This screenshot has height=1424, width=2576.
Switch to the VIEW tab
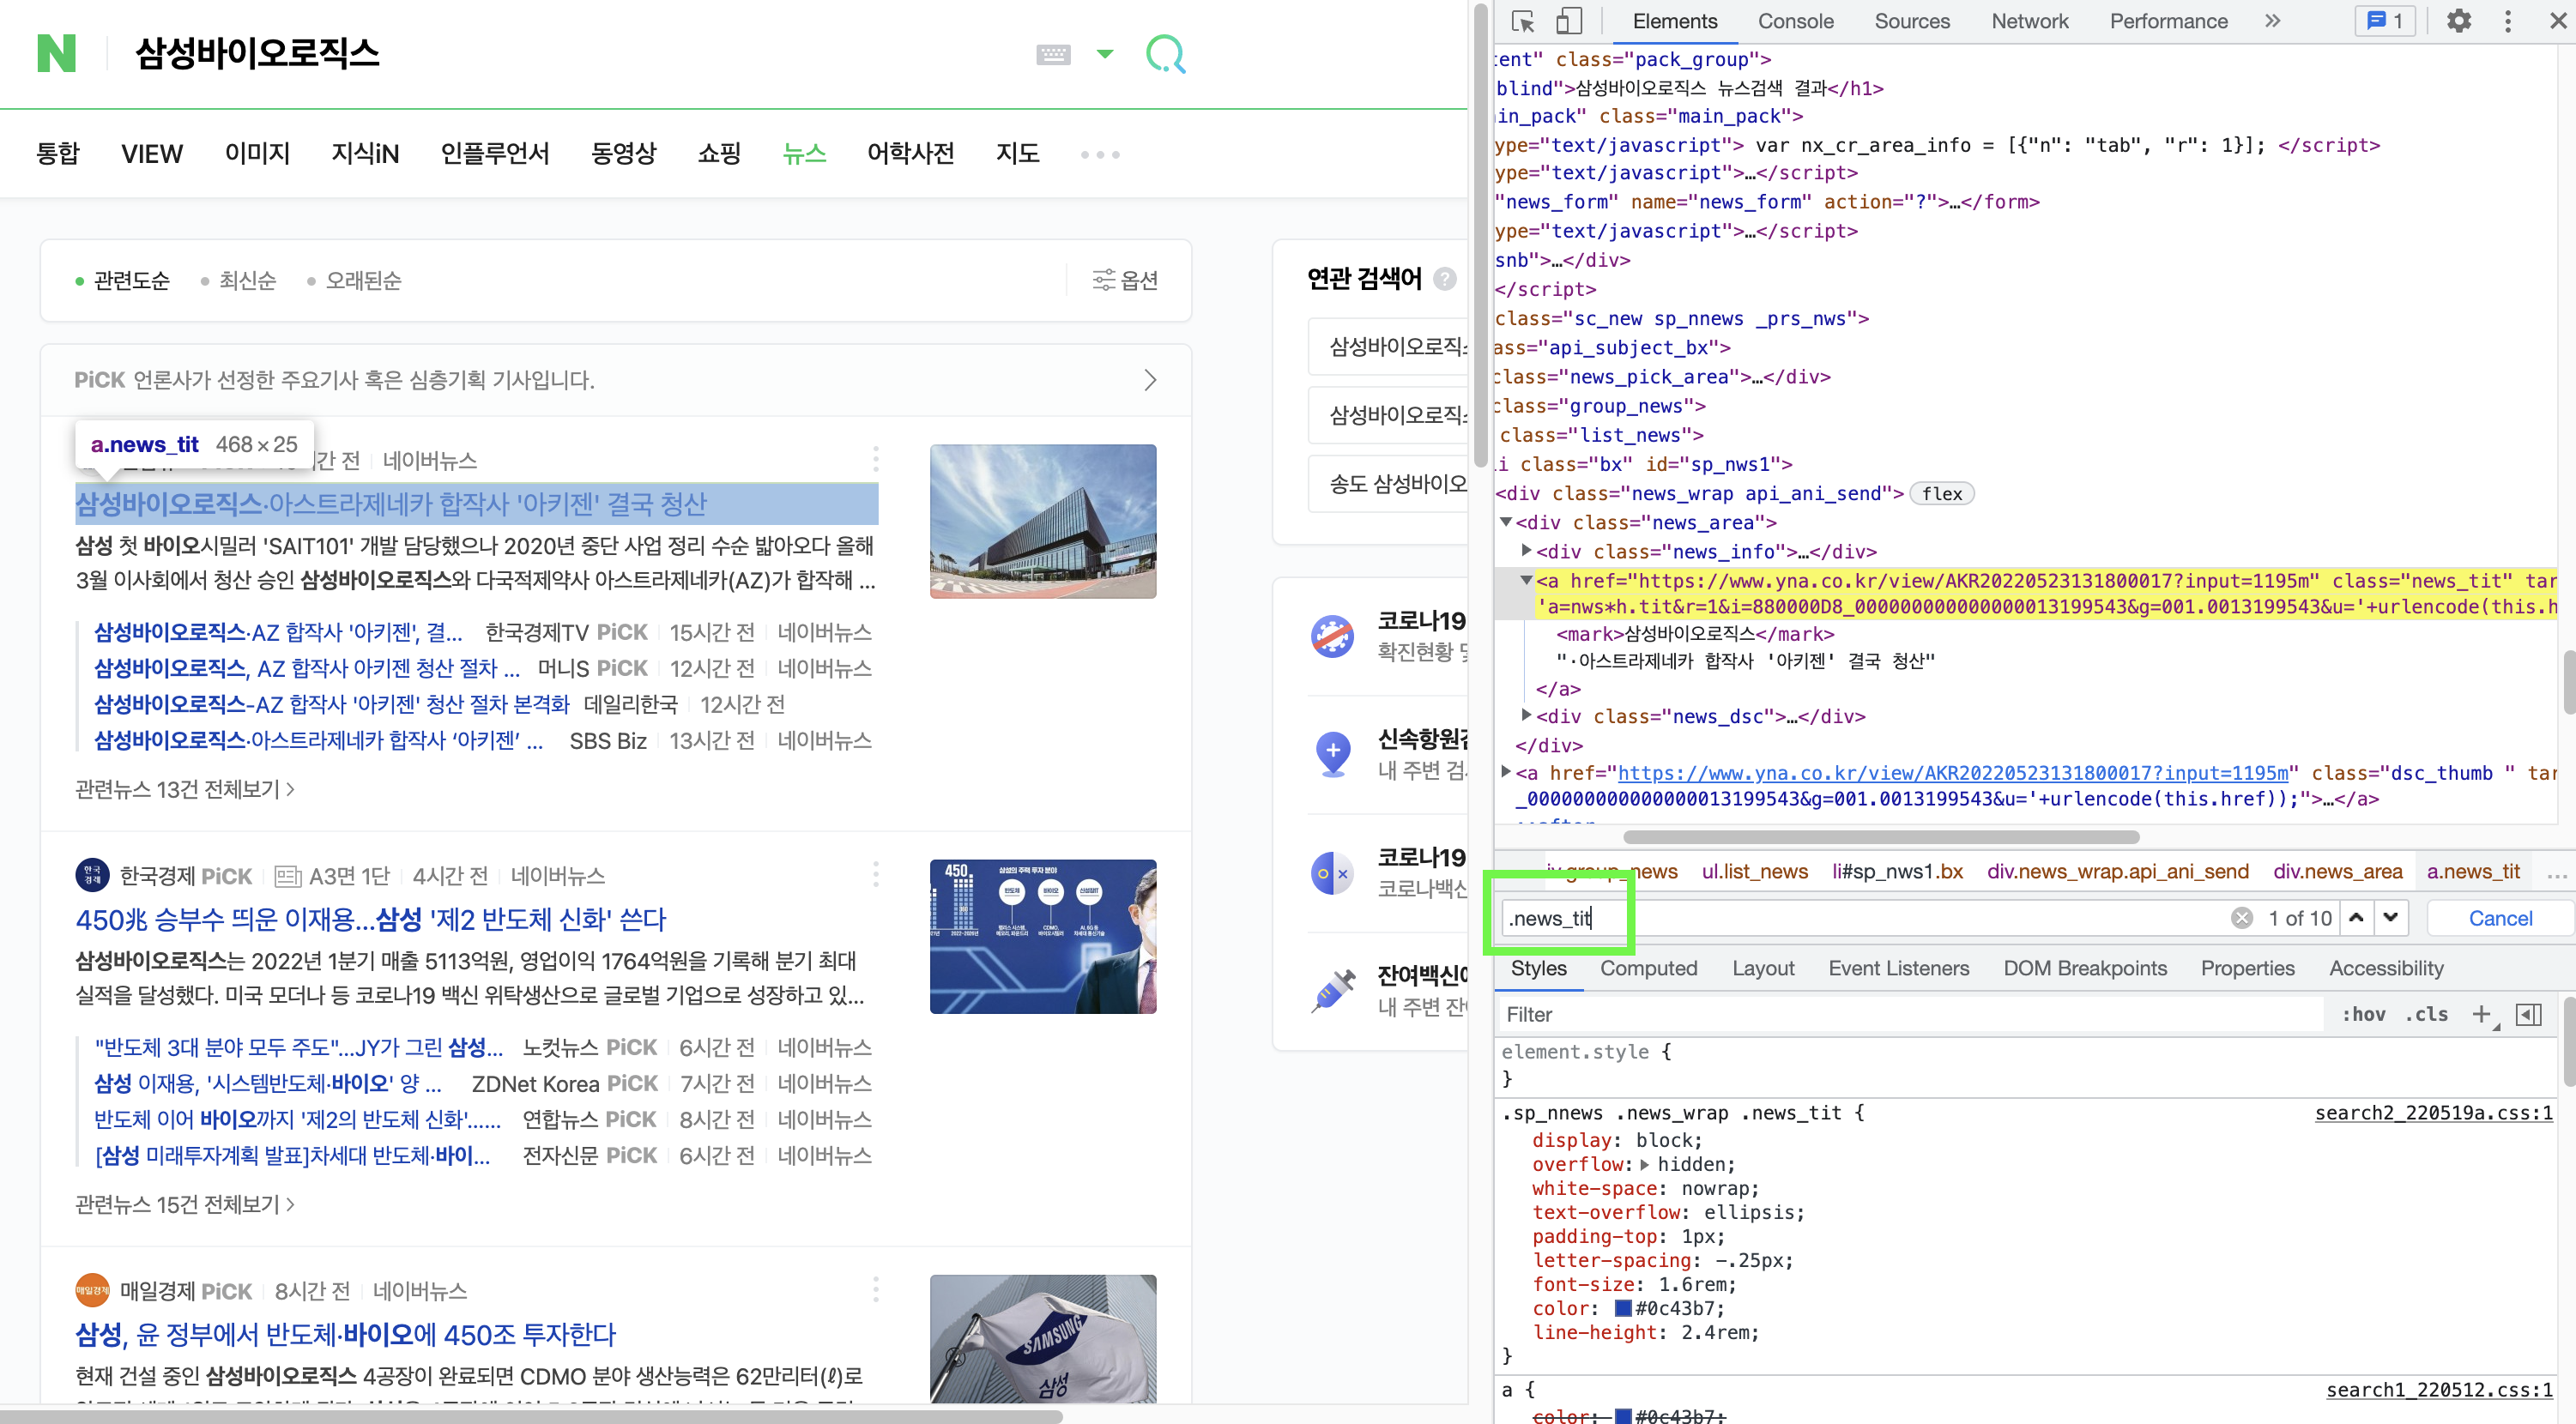point(152,154)
